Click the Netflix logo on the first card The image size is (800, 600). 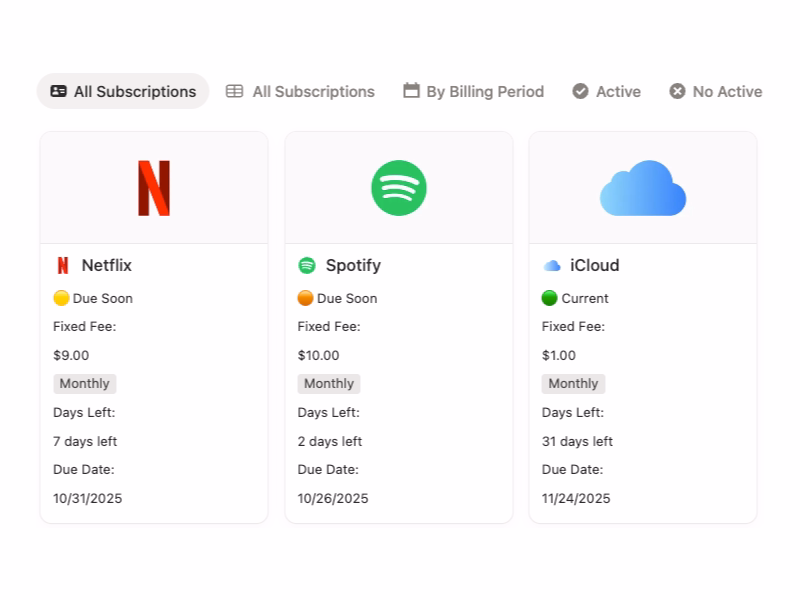[154, 186]
